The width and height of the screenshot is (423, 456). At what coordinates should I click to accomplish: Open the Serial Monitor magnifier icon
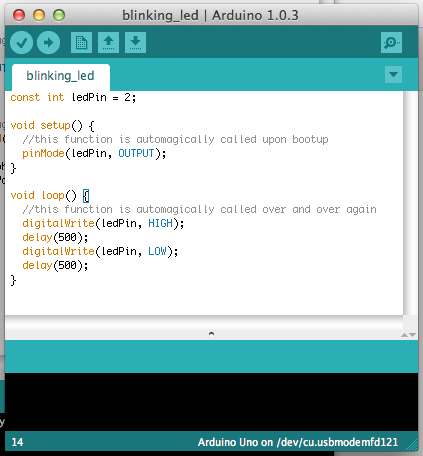click(391, 43)
